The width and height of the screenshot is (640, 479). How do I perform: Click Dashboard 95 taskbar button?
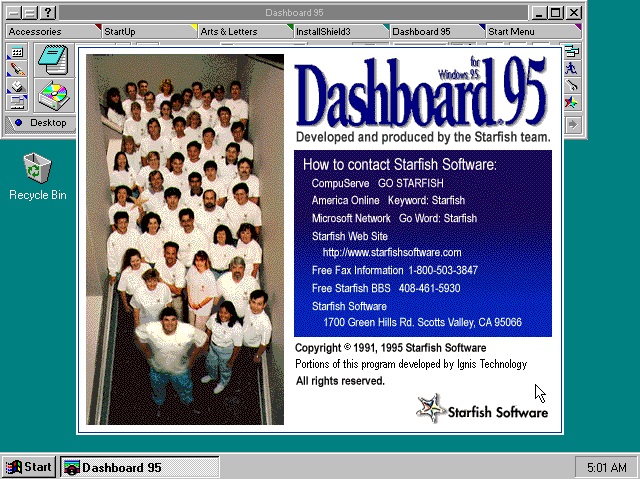[x=140, y=467]
